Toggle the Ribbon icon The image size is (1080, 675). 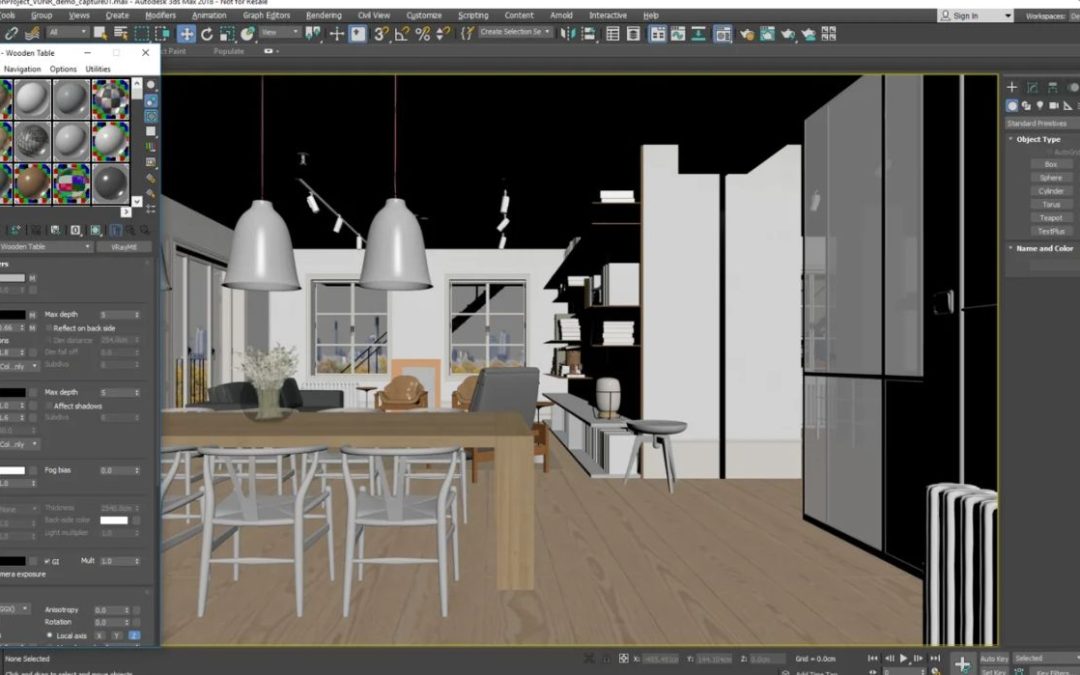coord(658,33)
